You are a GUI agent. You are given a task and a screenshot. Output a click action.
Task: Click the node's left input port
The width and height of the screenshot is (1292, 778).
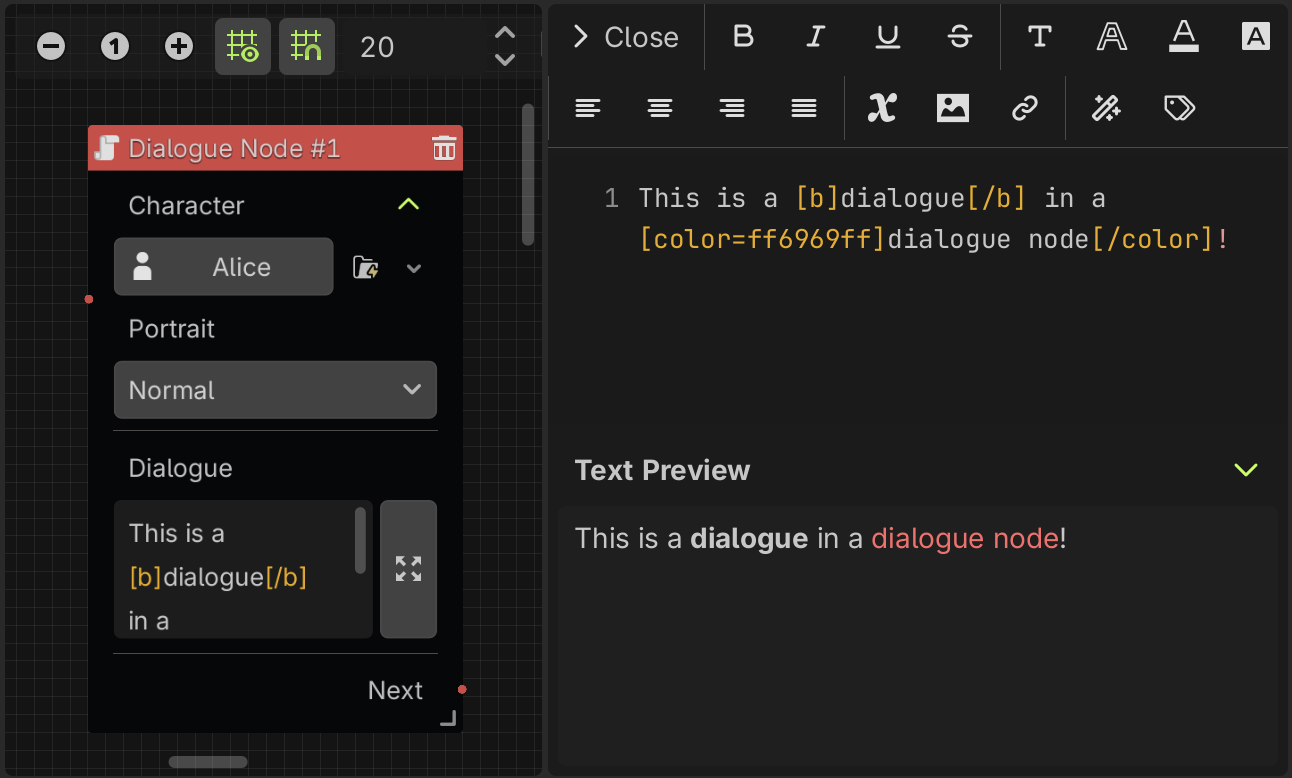[89, 299]
